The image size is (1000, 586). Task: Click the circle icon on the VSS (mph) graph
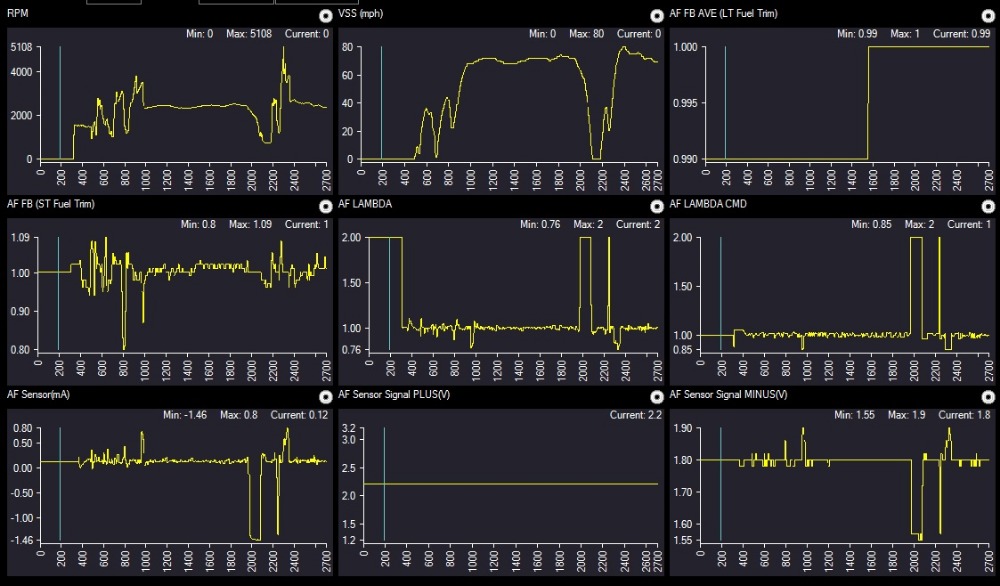[657, 16]
